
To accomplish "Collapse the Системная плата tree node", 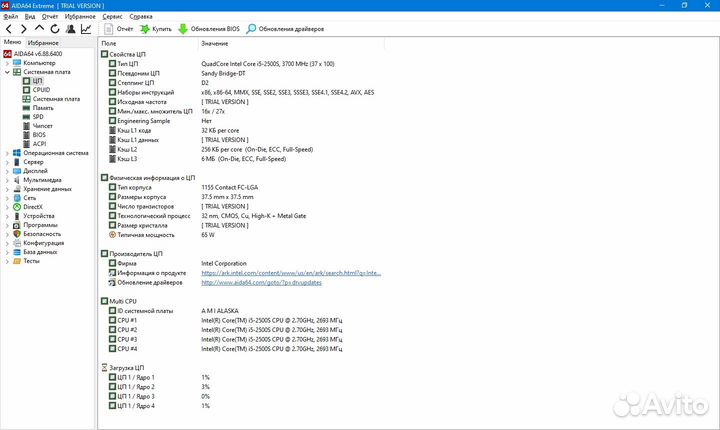I will click(7, 72).
